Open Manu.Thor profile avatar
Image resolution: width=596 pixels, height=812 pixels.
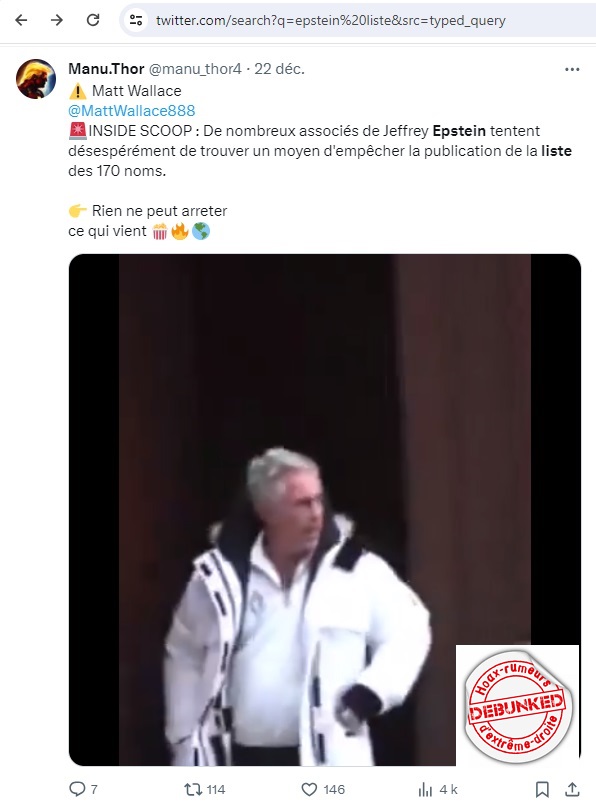36,79
